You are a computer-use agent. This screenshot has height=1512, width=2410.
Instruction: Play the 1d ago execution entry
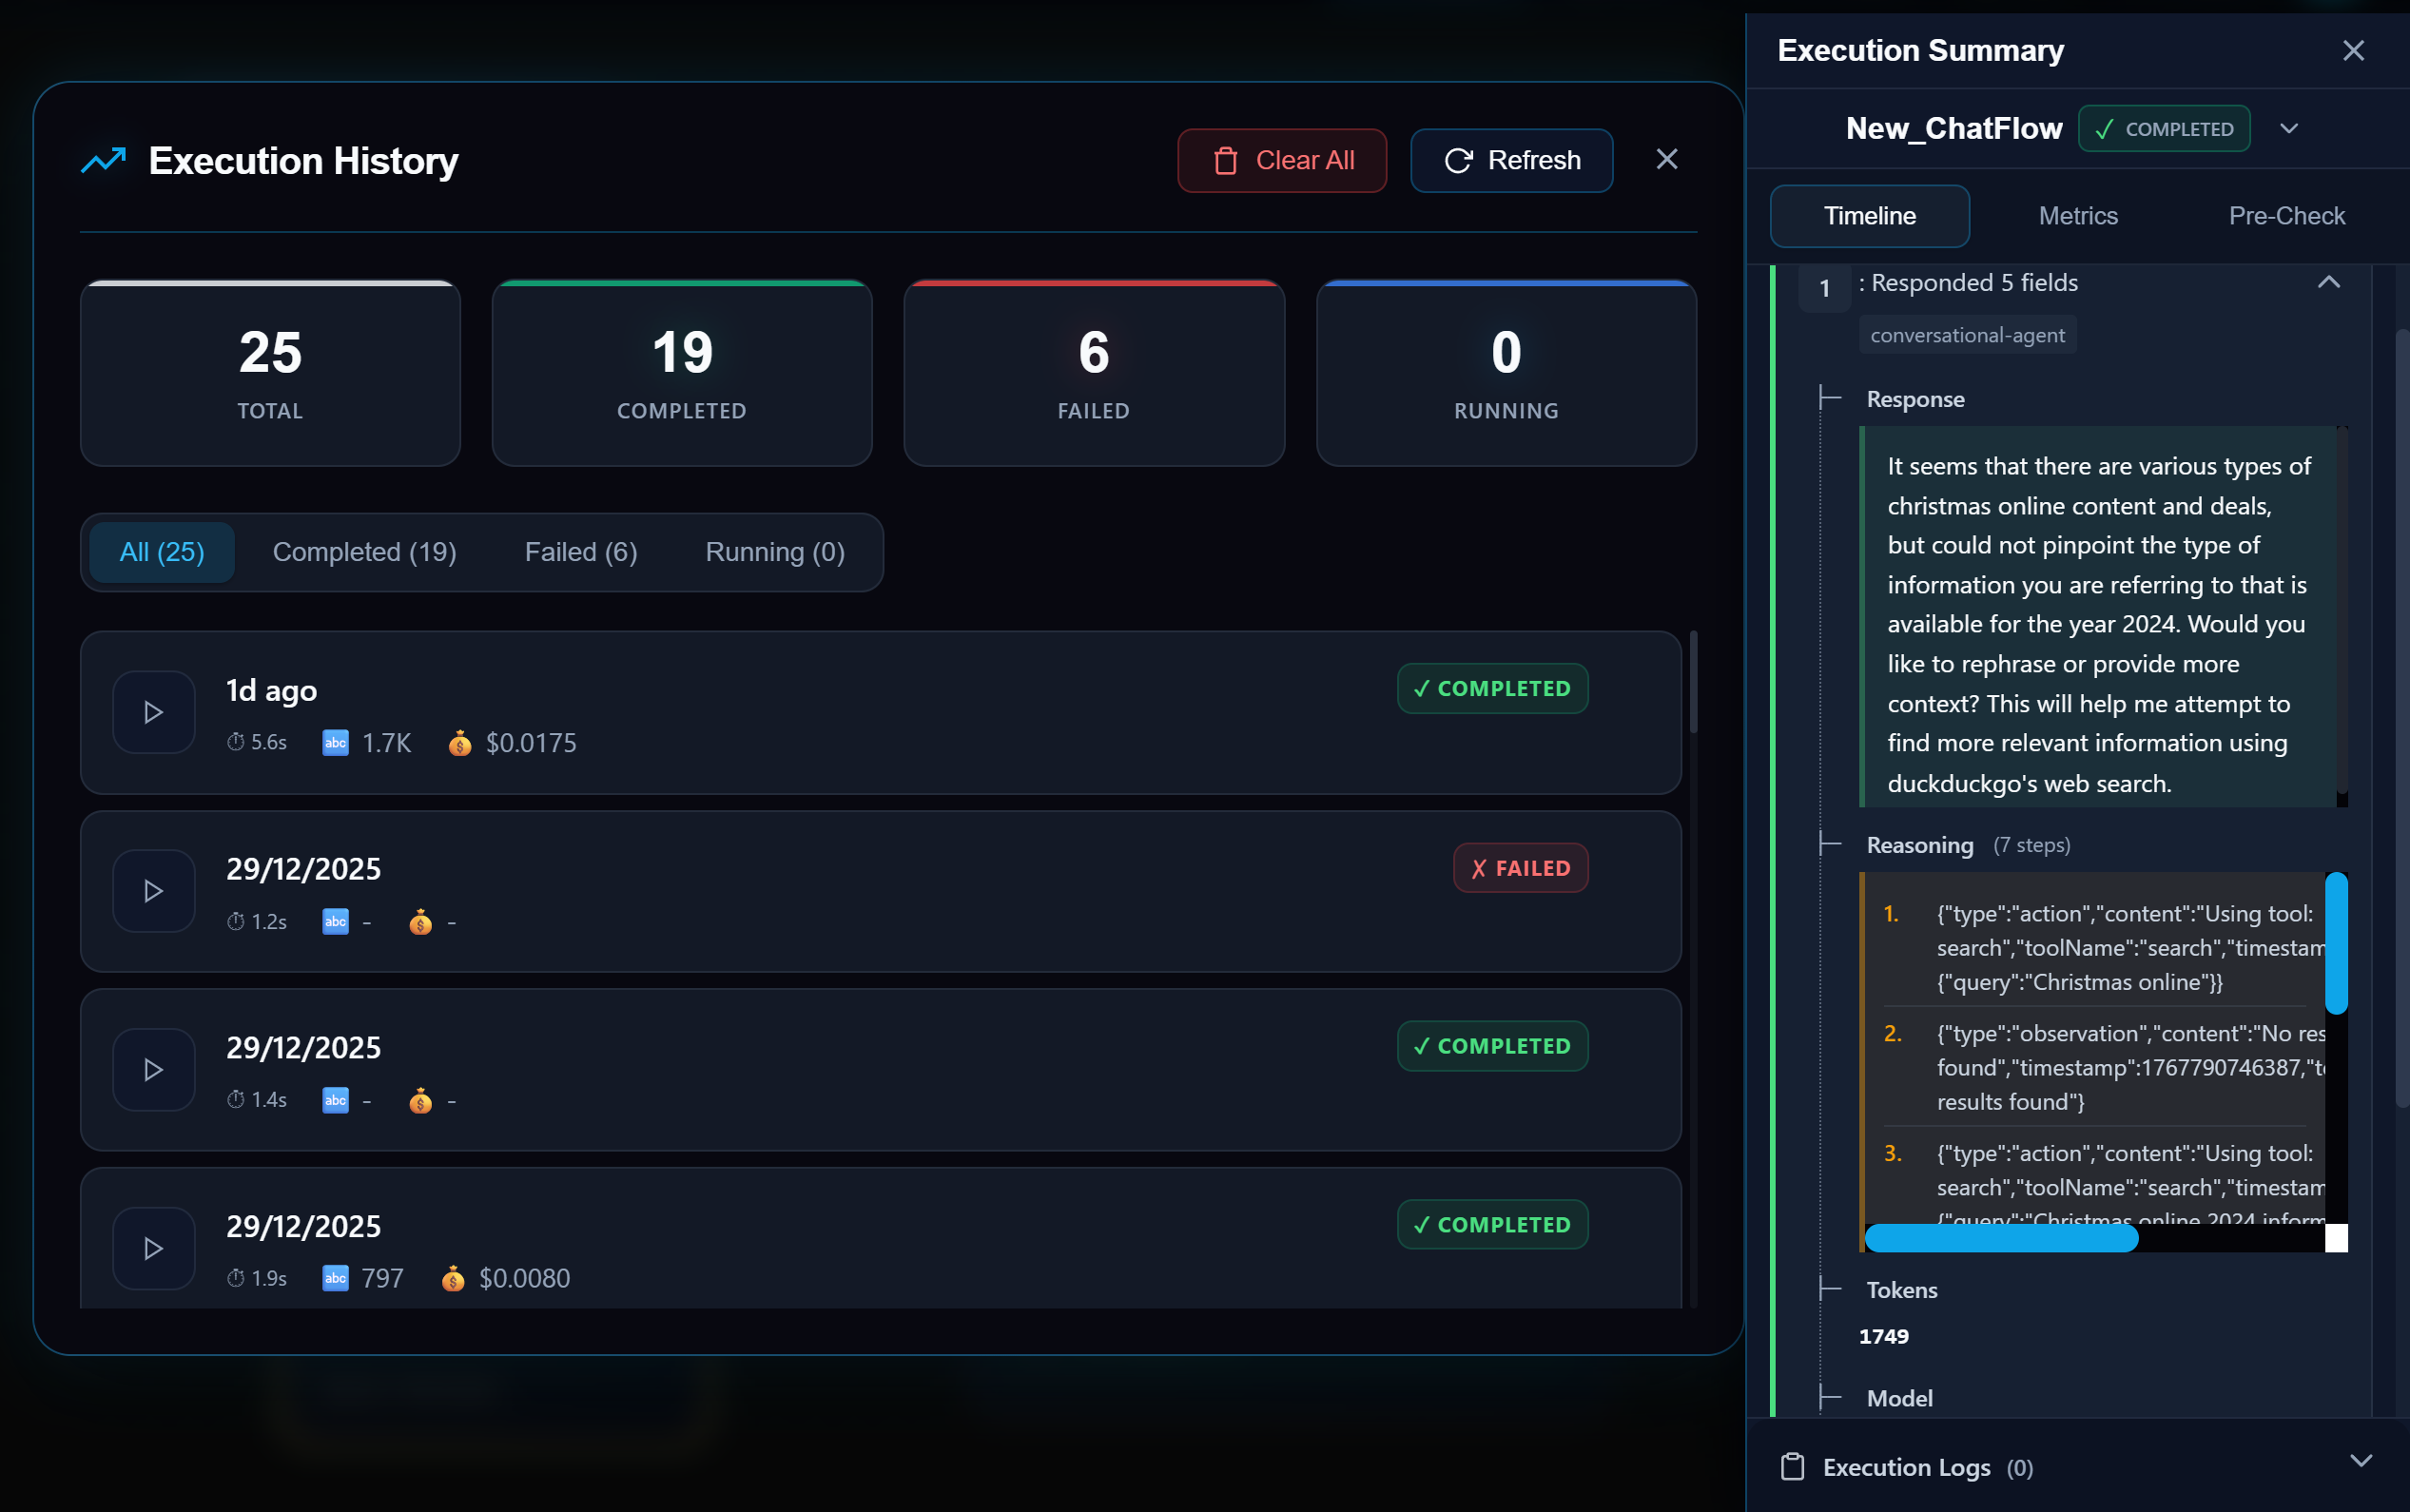(153, 712)
